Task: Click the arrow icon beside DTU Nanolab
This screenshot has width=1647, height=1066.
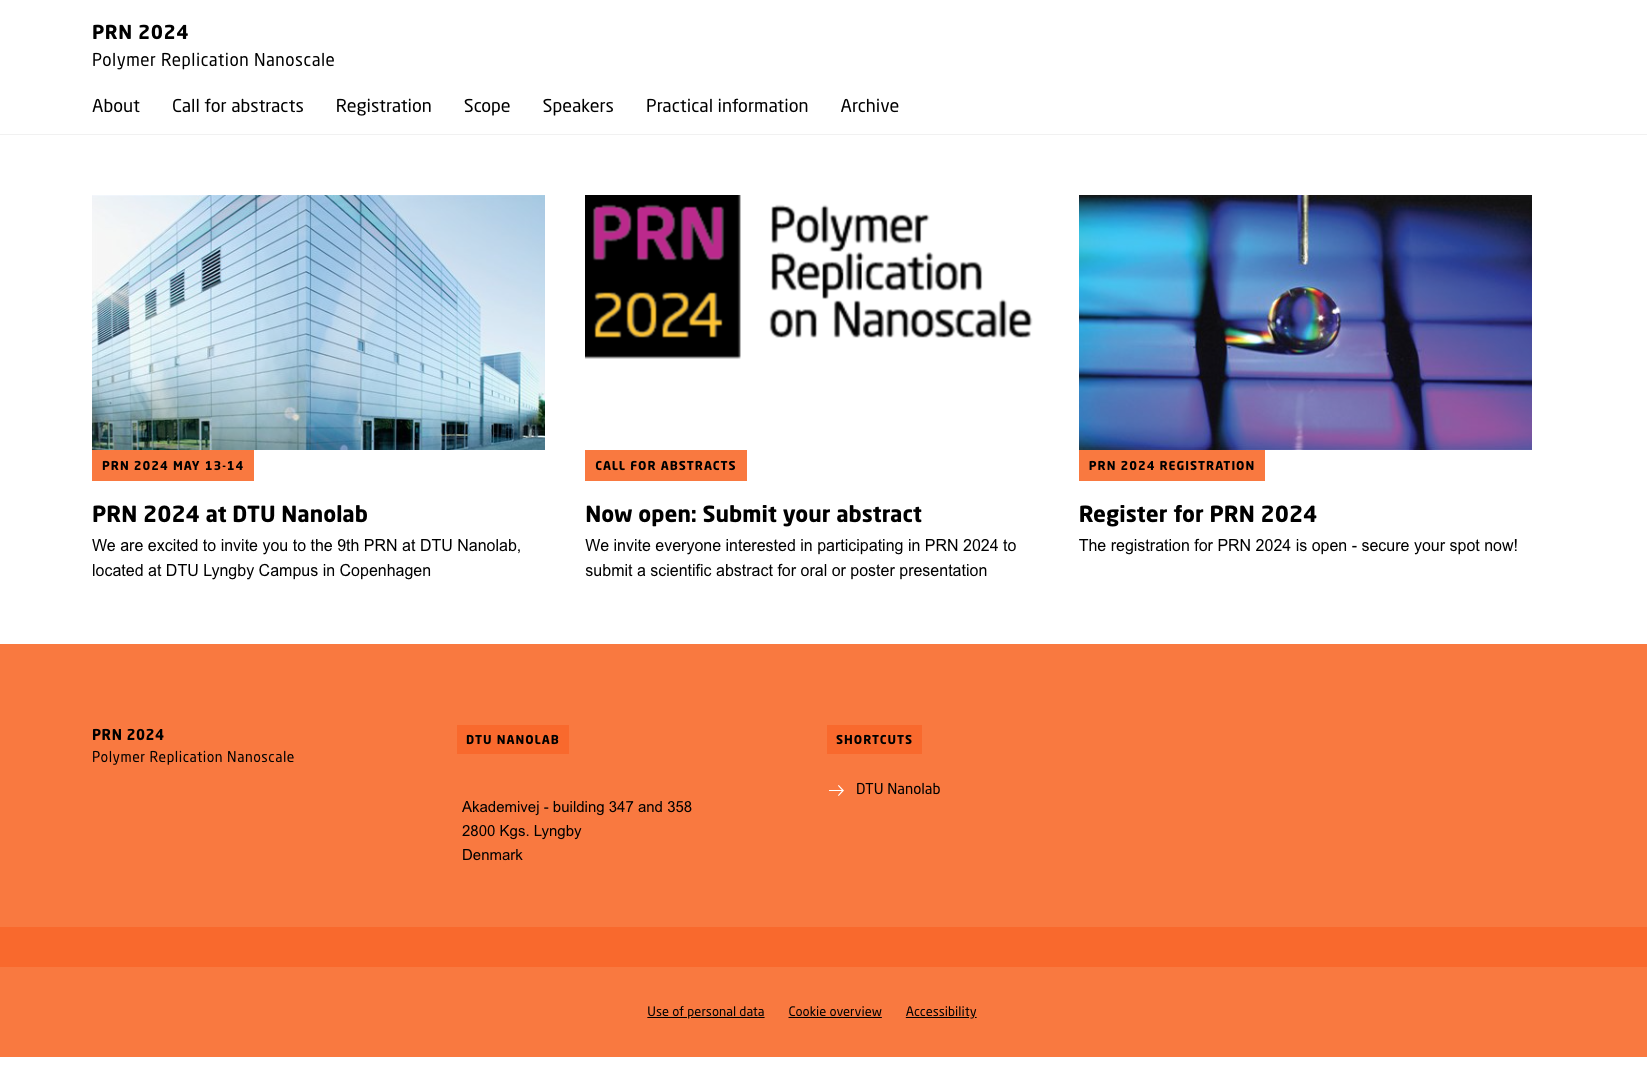Action: click(837, 790)
